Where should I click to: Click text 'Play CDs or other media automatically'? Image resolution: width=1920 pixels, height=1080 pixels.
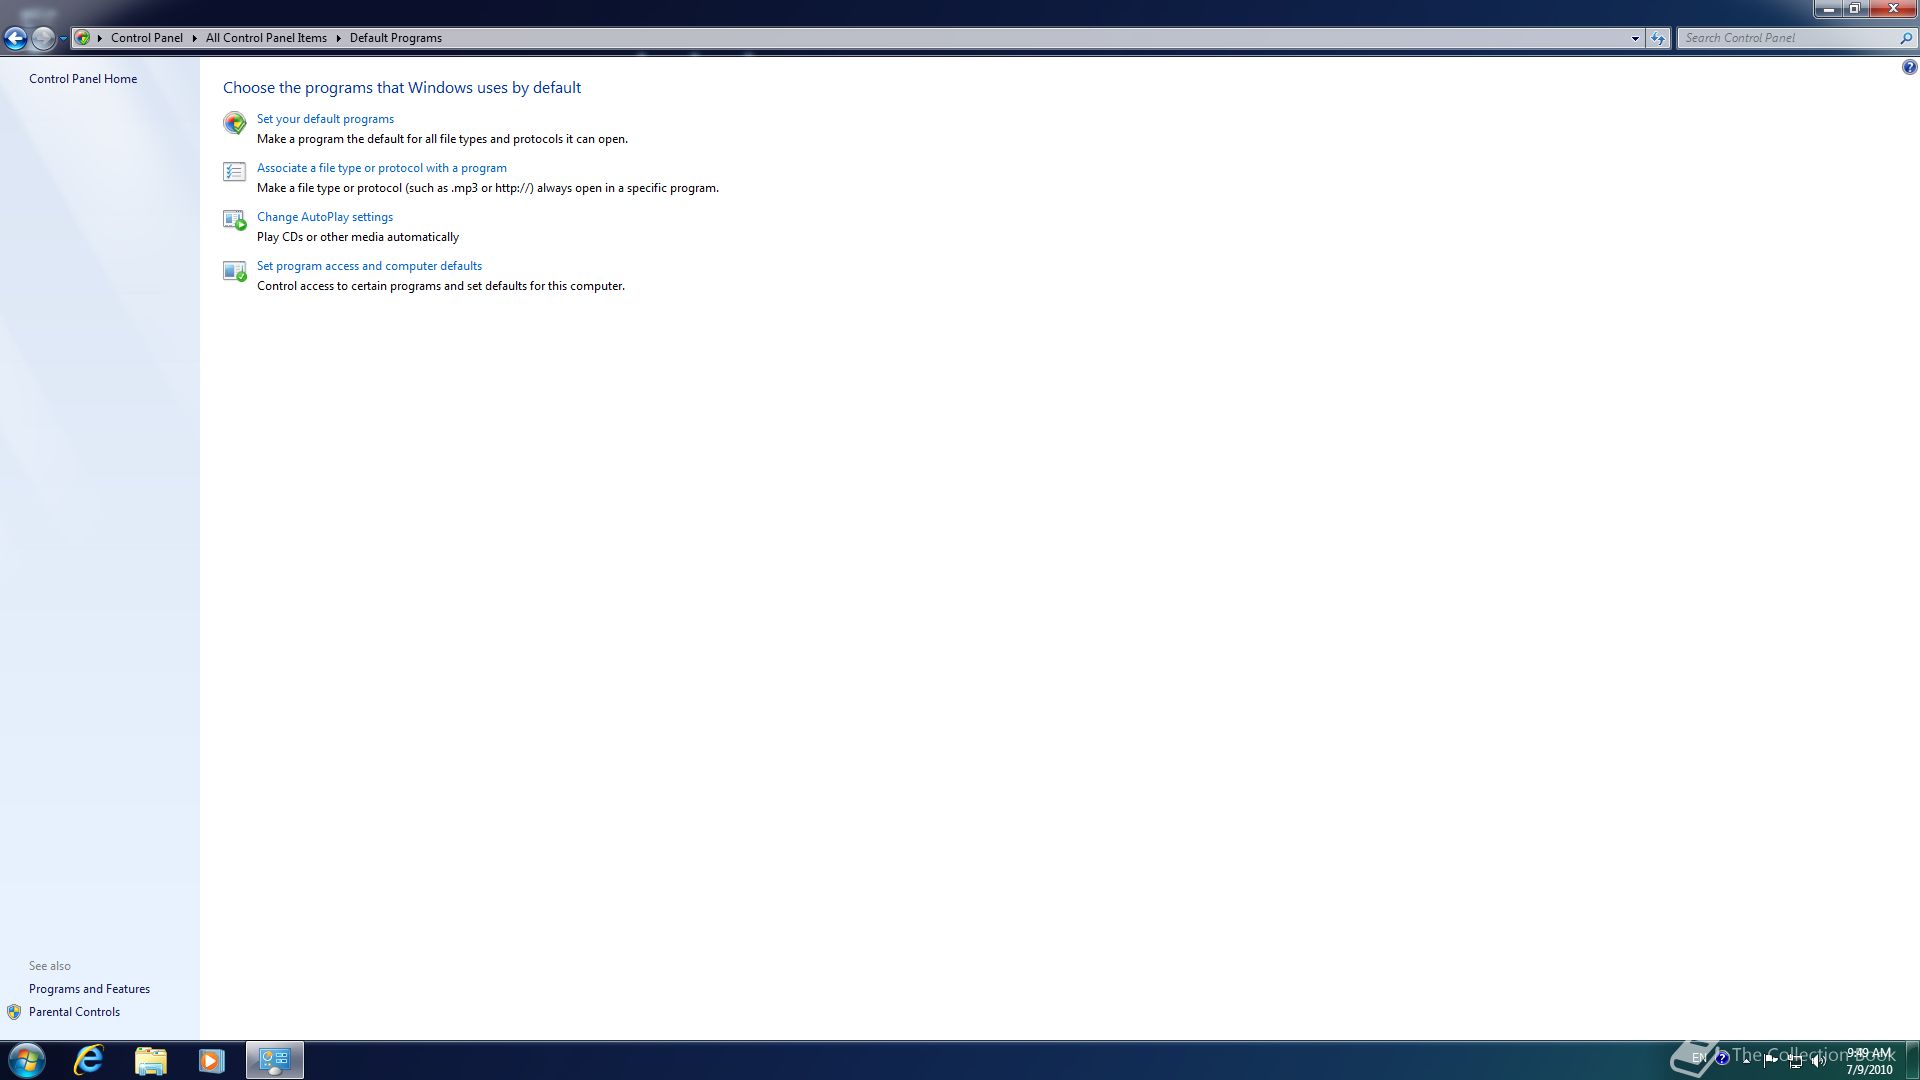tap(358, 237)
